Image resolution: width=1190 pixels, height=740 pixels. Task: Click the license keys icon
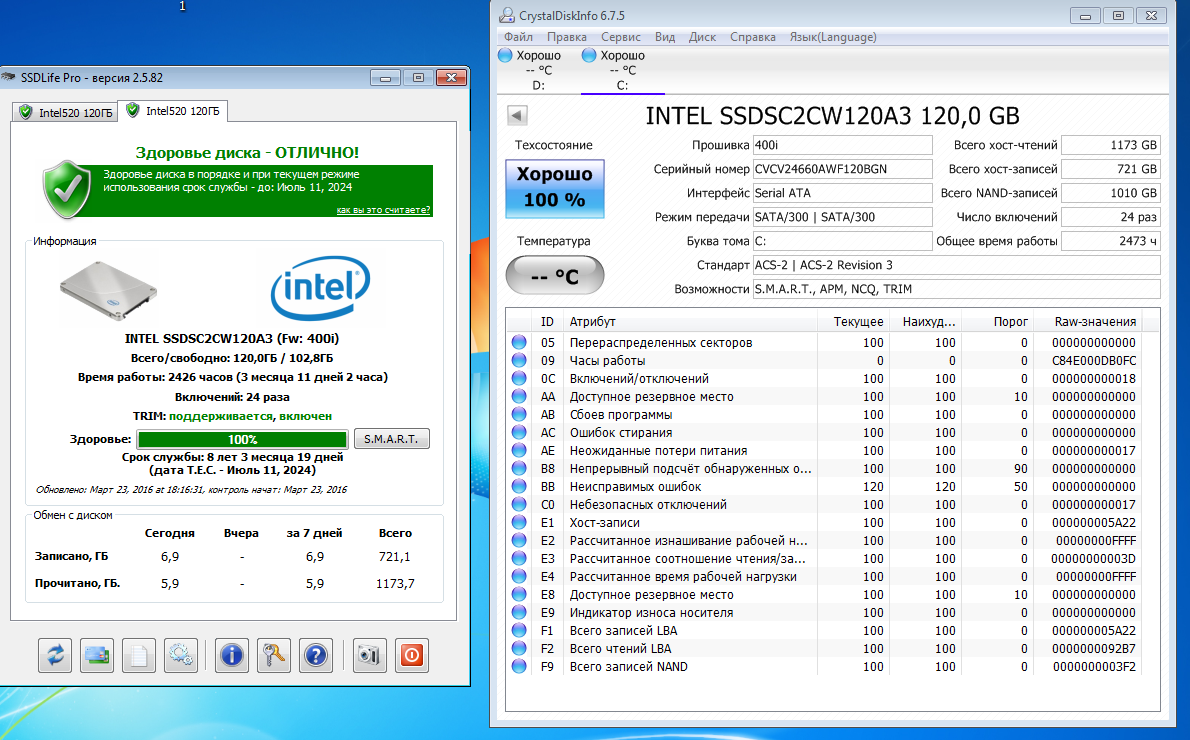point(273,656)
